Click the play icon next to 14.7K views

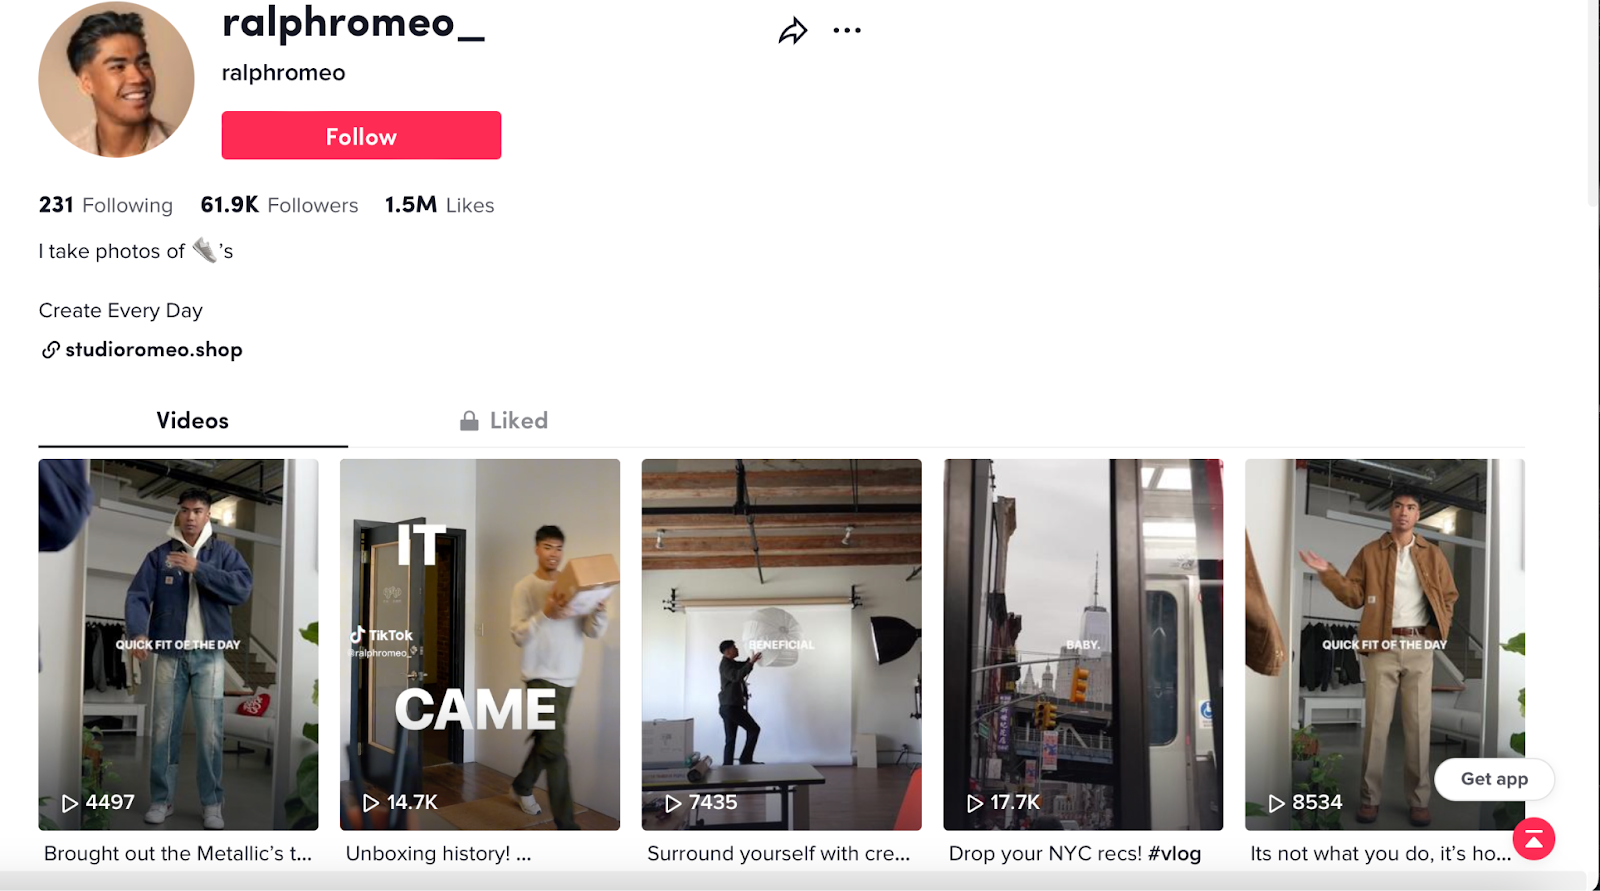(370, 803)
